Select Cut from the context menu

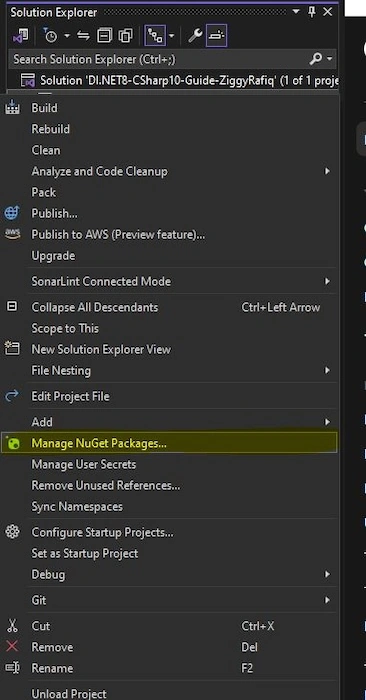(x=41, y=626)
